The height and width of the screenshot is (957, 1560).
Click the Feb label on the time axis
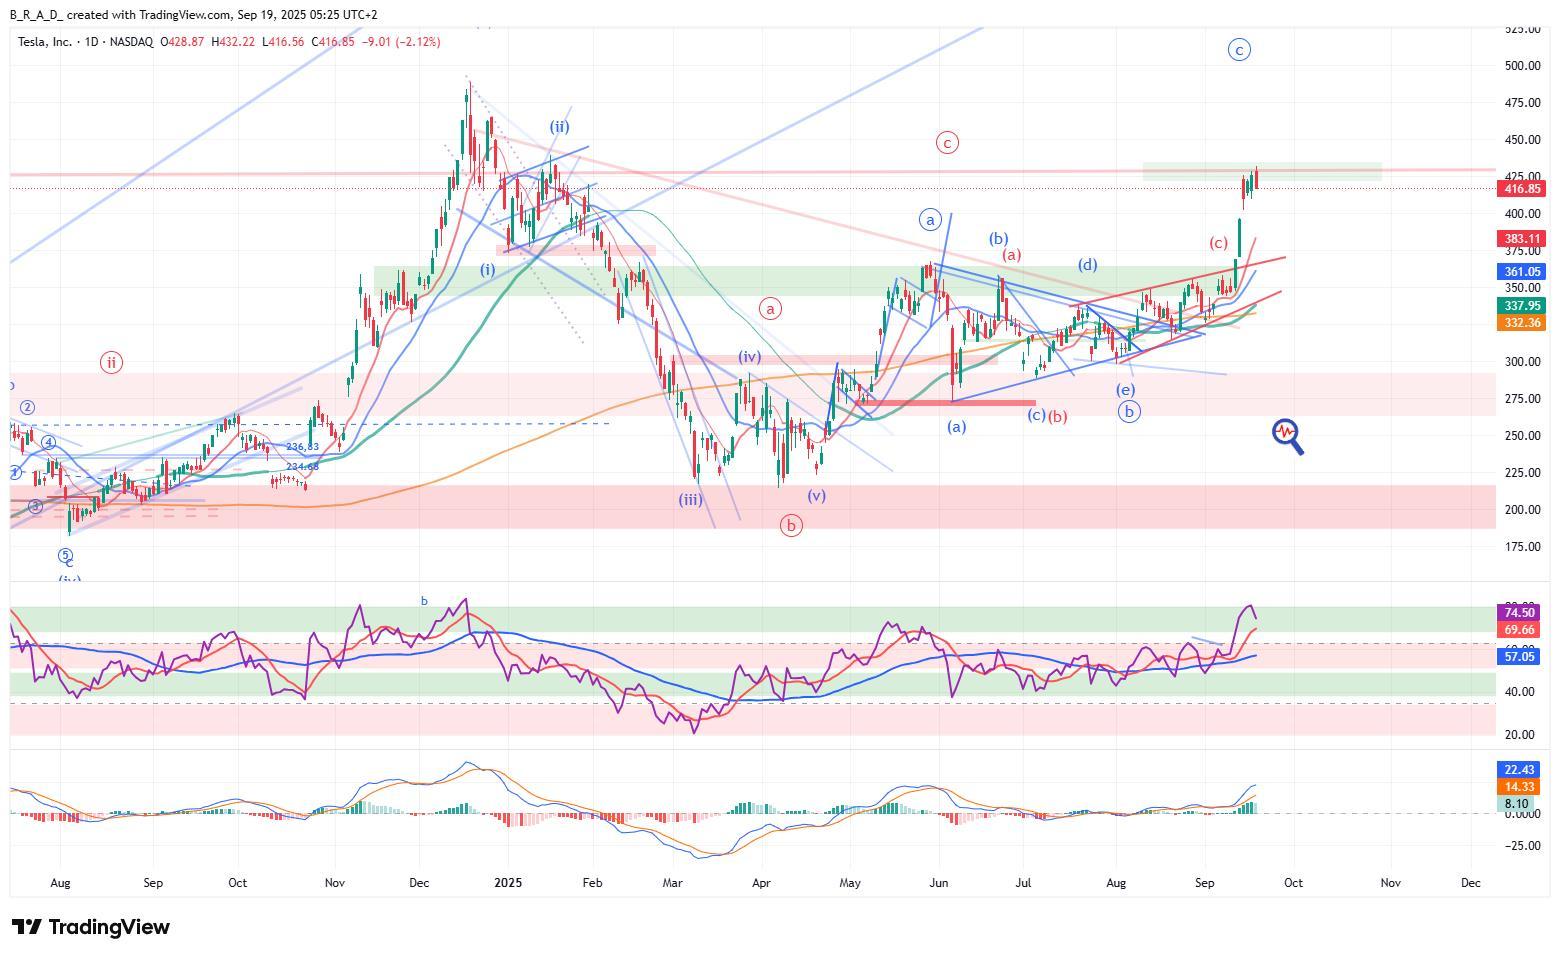[x=592, y=883]
